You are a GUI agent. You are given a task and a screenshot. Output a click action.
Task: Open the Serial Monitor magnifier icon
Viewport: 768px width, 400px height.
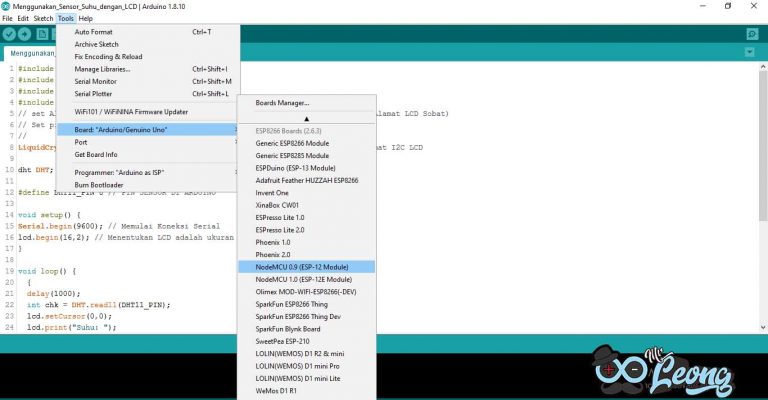tap(752, 34)
